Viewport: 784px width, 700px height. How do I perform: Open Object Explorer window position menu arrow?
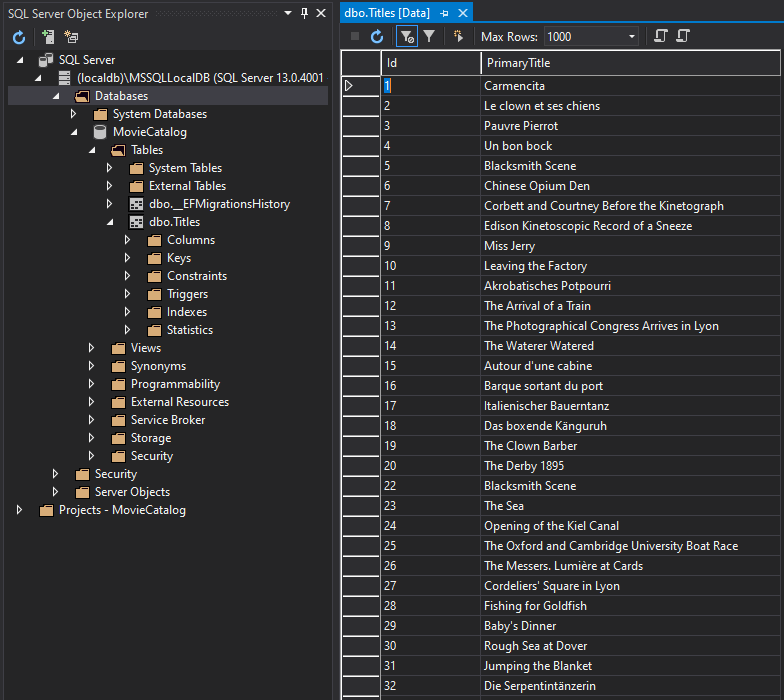288,13
